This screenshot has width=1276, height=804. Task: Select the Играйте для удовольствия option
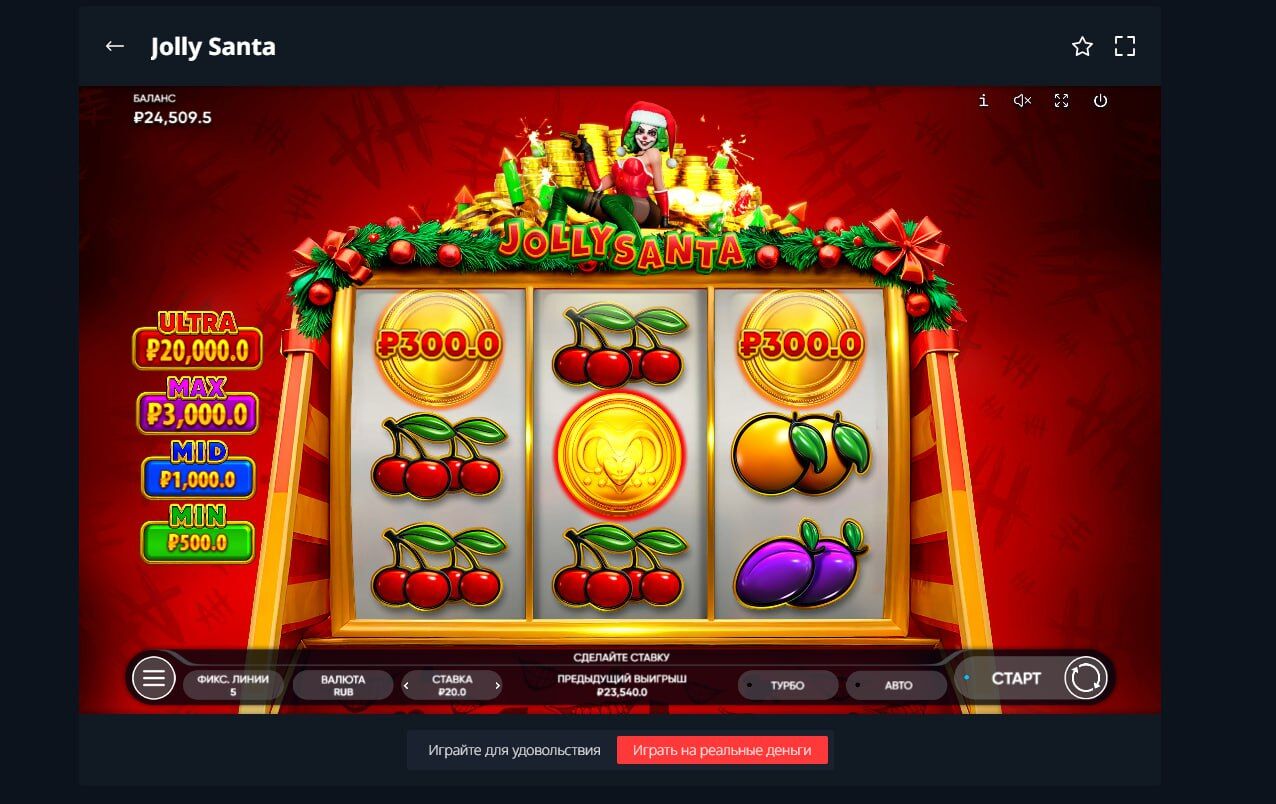click(x=514, y=750)
